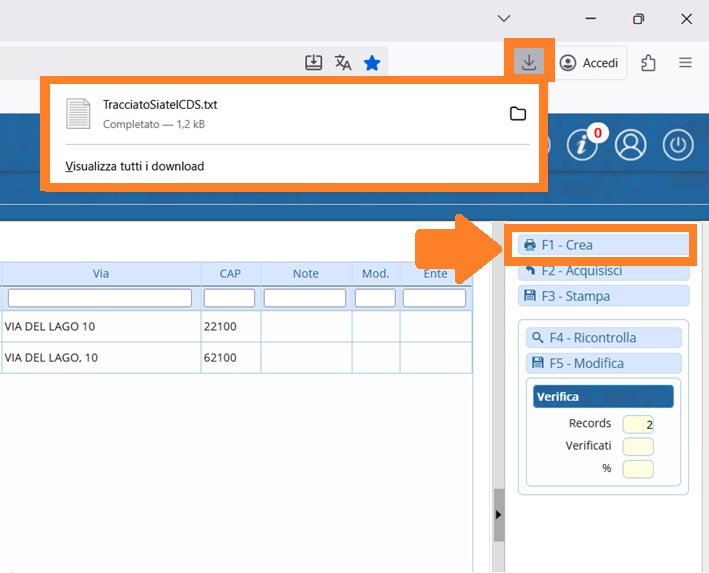The width and height of the screenshot is (709, 573).
Task: Open the extensions puzzle icon
Action: pyautogui.click(x=648, y=63)
